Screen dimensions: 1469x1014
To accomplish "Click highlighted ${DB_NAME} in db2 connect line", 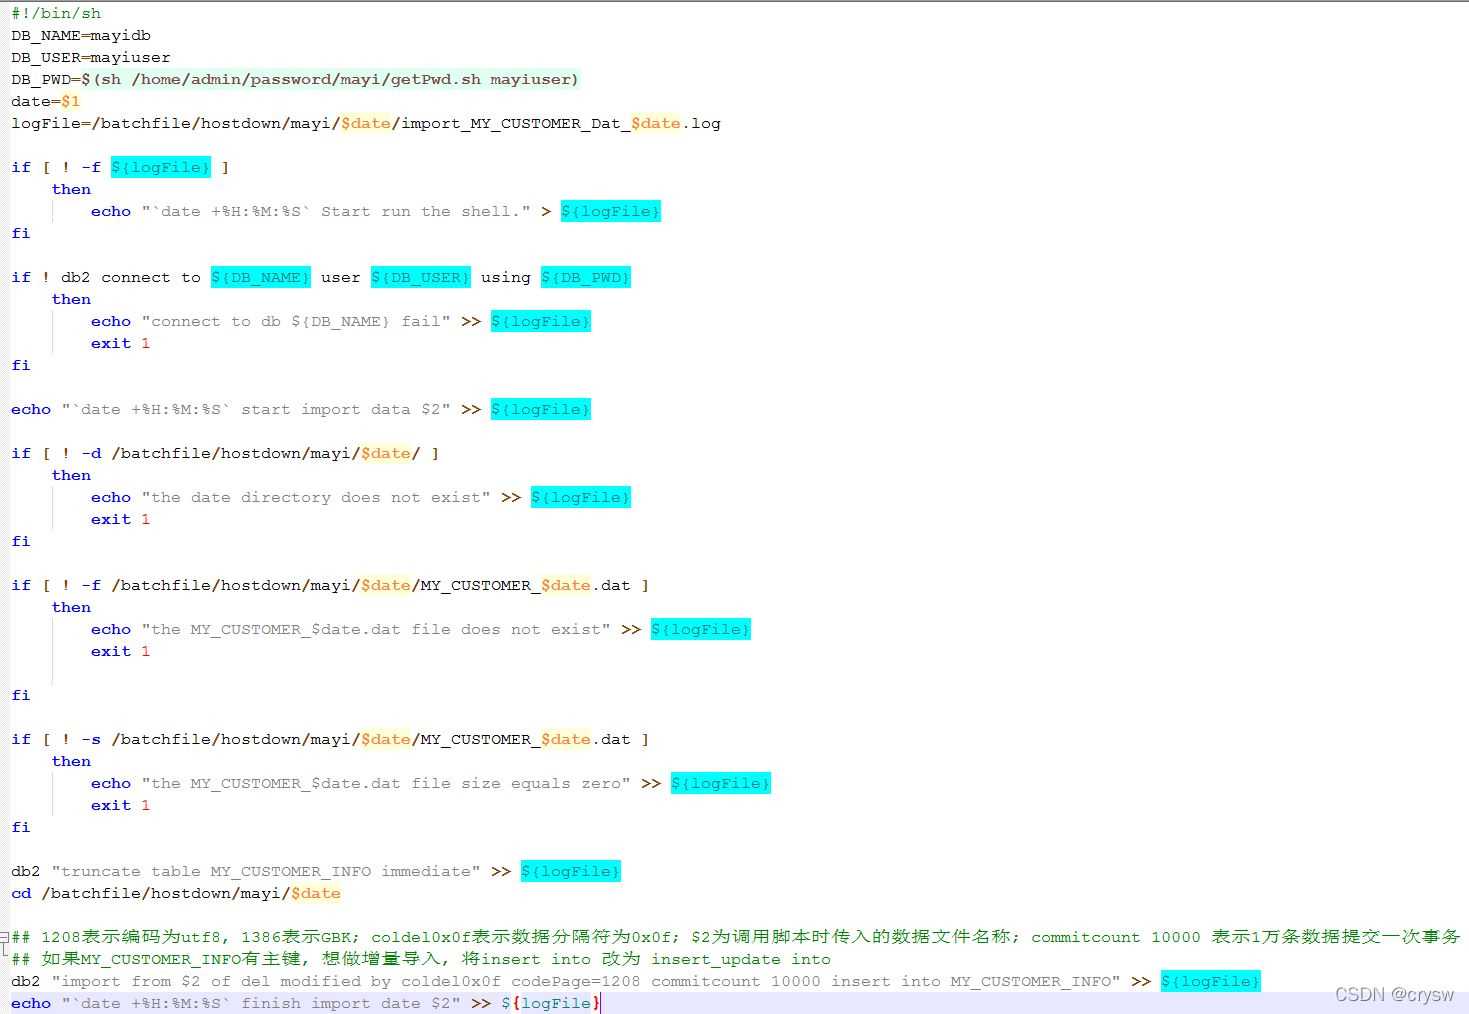I will click(261, 277).
